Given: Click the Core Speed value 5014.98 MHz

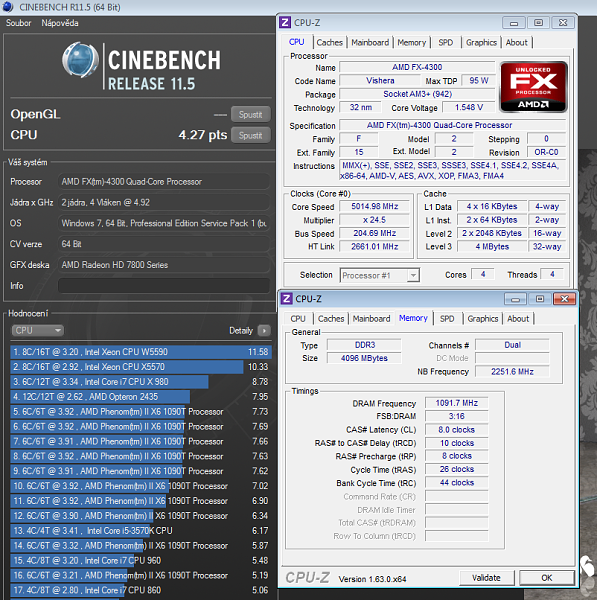Looking at the screenshot, I should (x=375, y=207).
